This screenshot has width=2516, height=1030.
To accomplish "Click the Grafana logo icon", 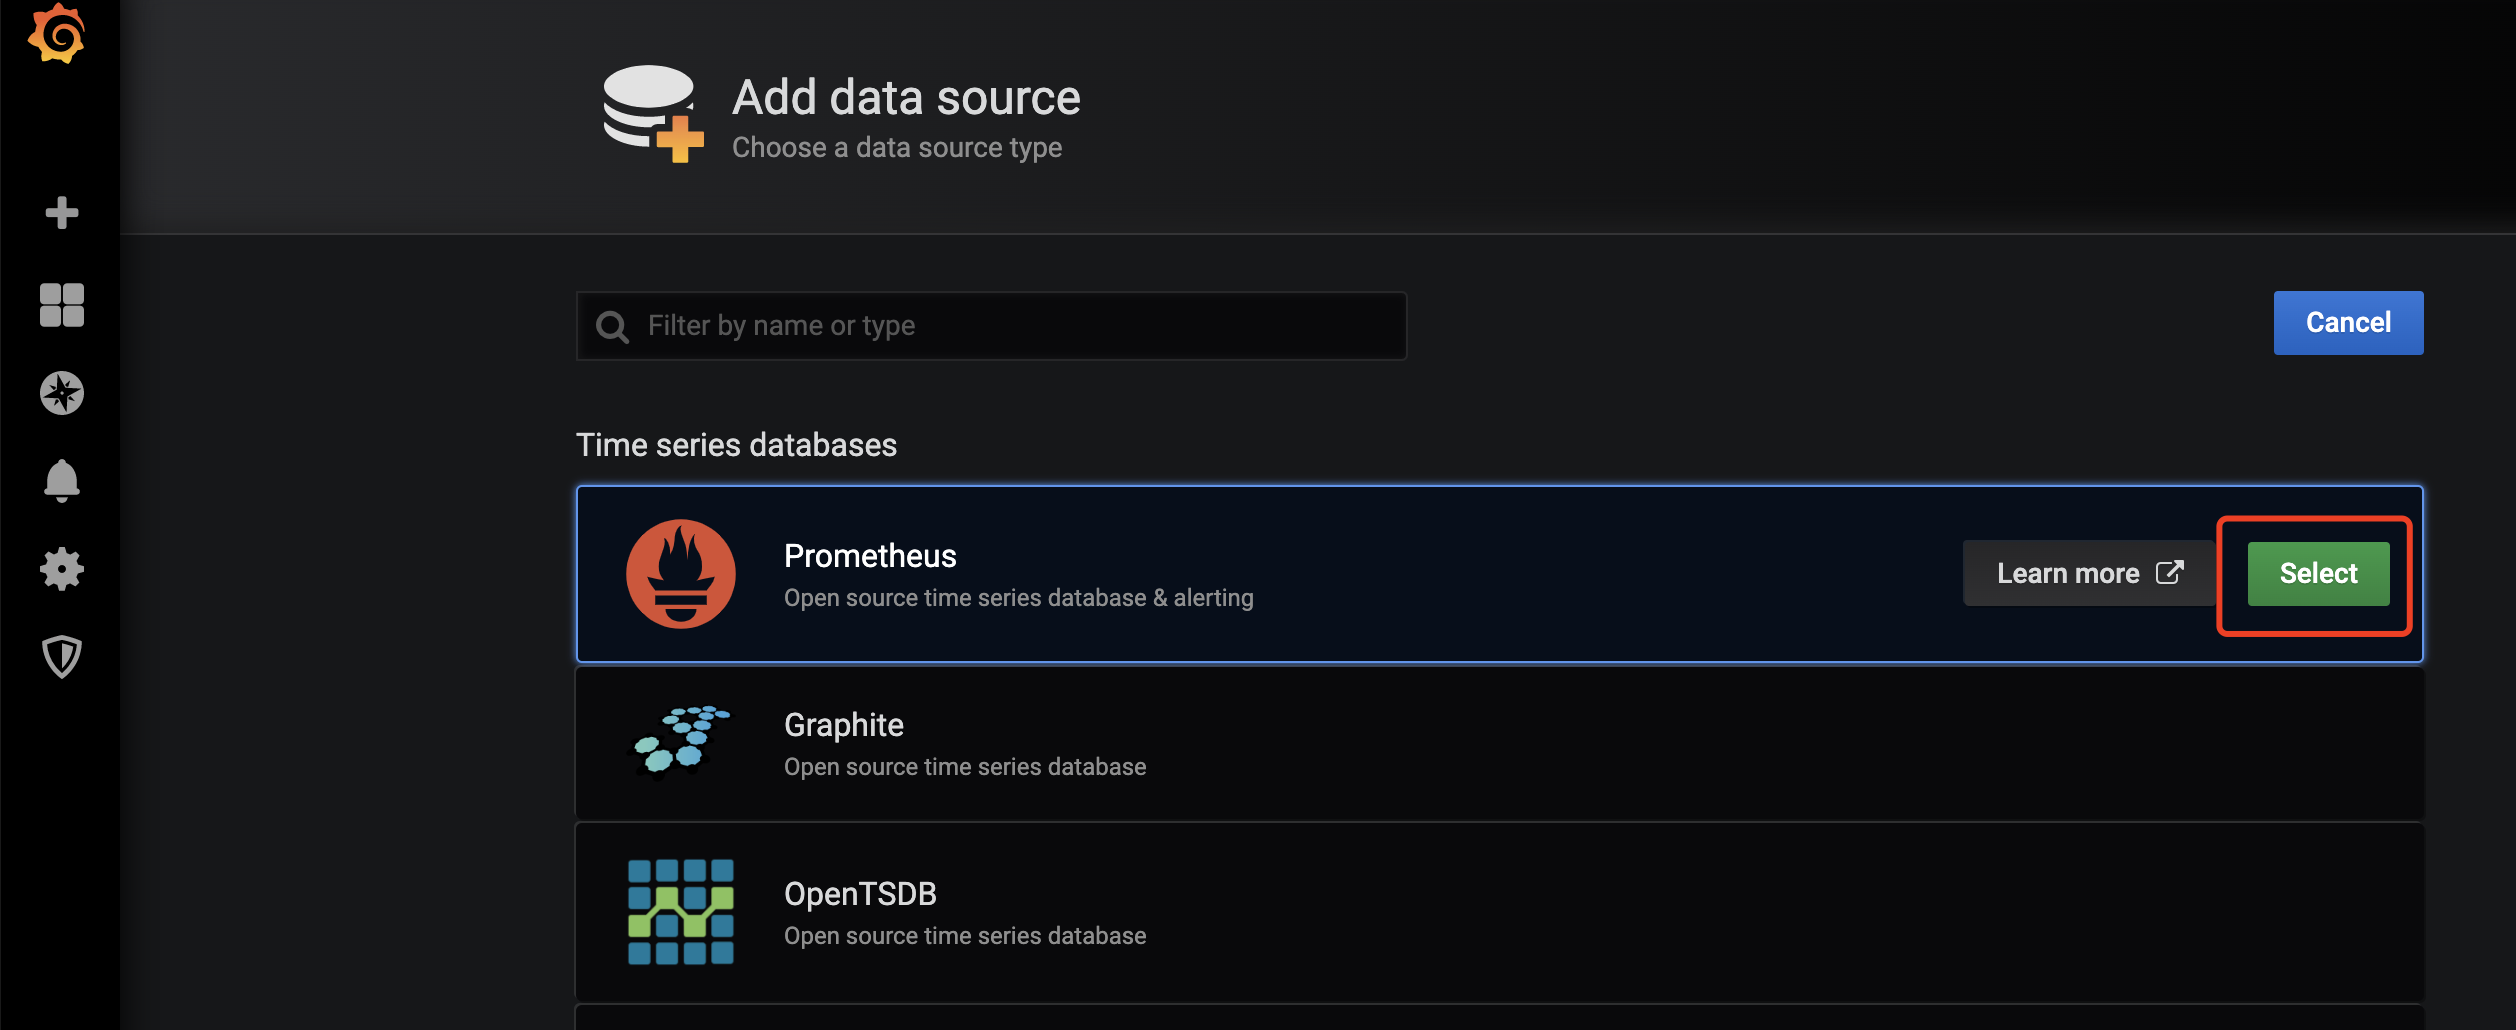I will [x=57, y=35].
